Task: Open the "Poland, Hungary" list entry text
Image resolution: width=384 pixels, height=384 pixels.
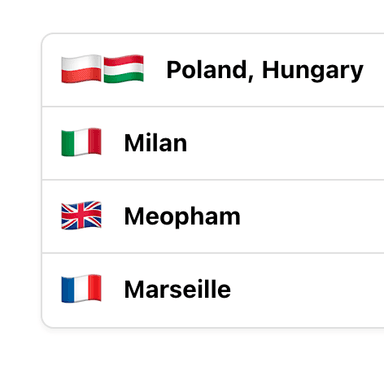Action: 265,70
